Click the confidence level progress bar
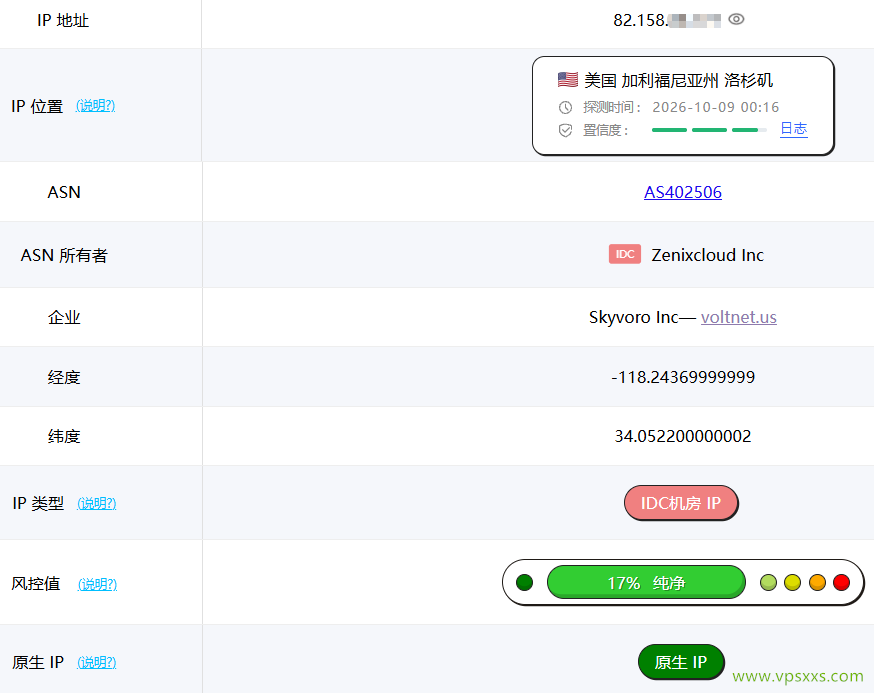This screenshot has height=693, width=874. coord(709,130)
